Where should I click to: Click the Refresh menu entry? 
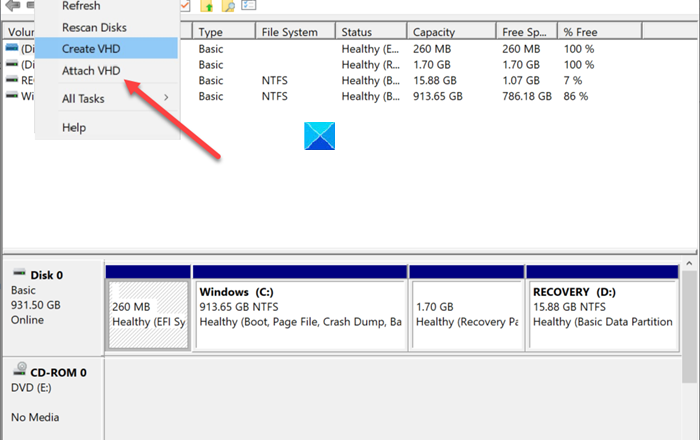[x=81, y=6]
